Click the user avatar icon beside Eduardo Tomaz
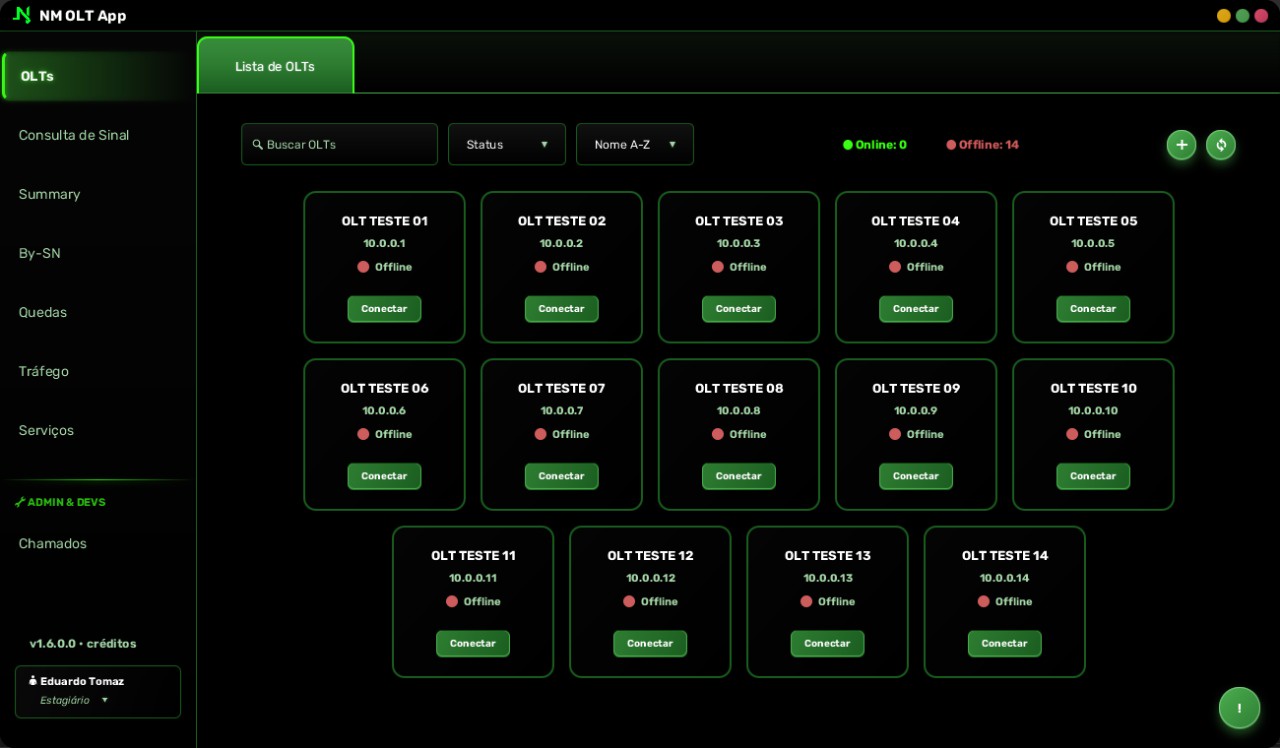This screenshot has width=1280, height=748. 33,681
